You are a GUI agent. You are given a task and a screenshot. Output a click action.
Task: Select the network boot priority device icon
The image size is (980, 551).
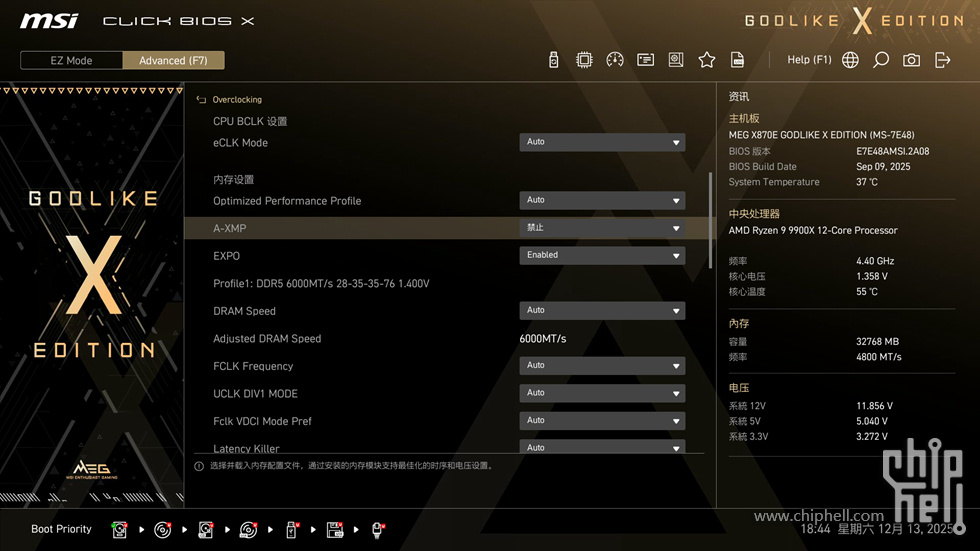tap(378, 529)
